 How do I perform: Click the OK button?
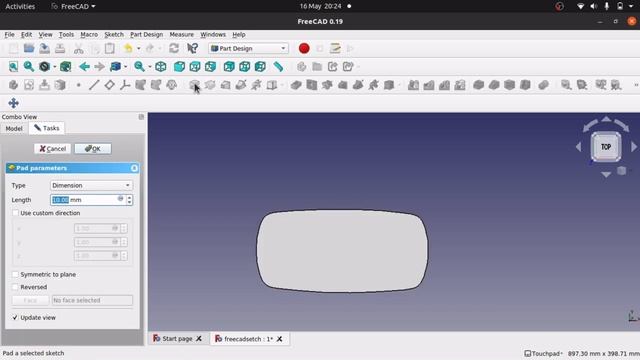(x=93, y=149)
